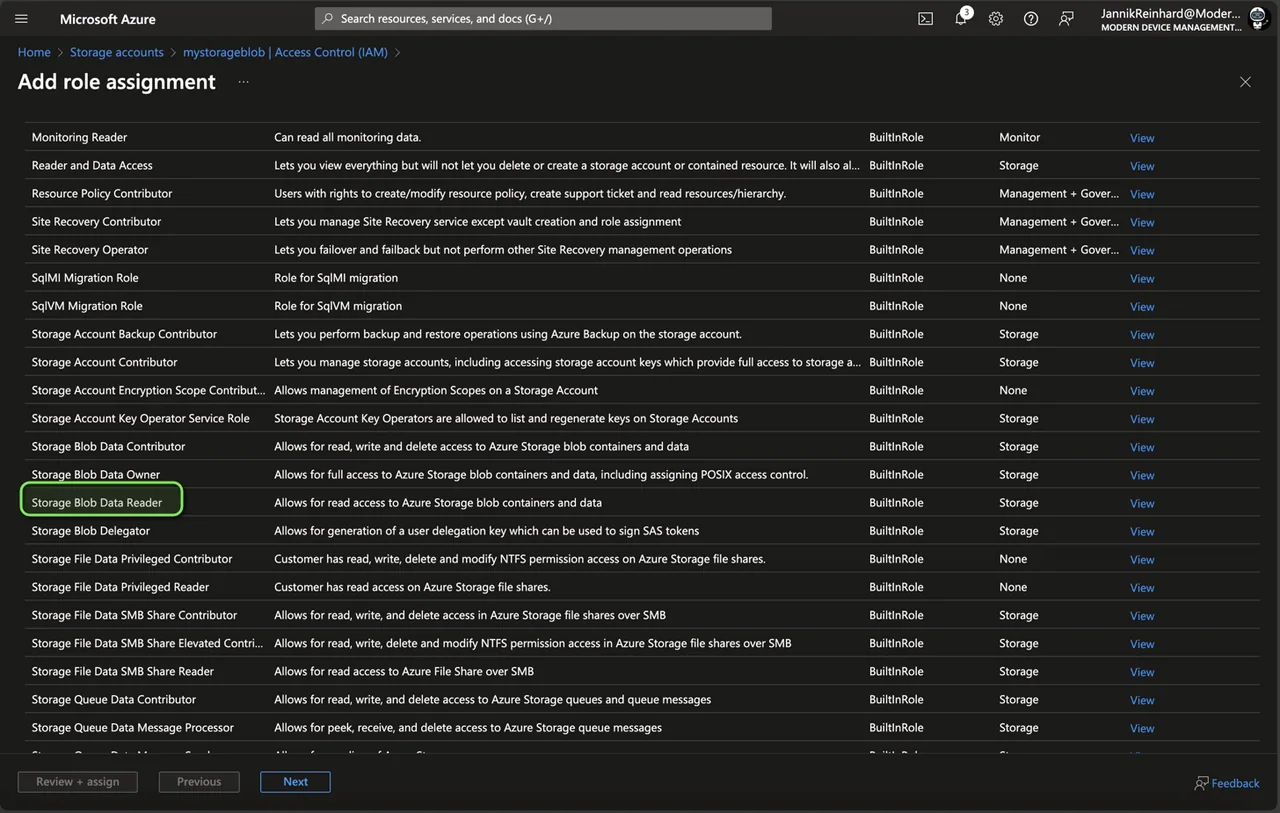
Task: Close the Add role assignment pane
Action: (1245, 82)
